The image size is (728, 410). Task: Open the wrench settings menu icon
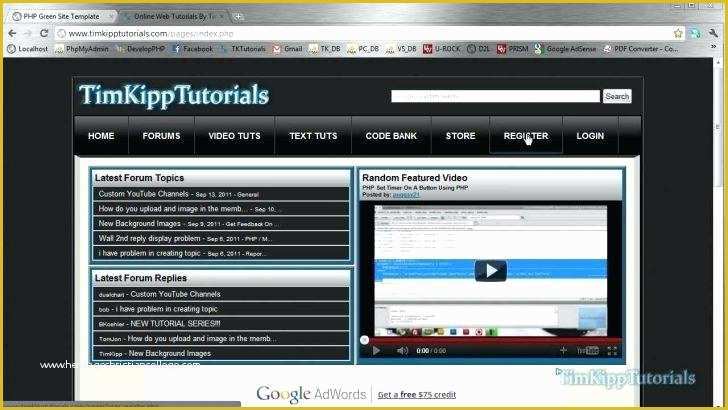(713, 33)
